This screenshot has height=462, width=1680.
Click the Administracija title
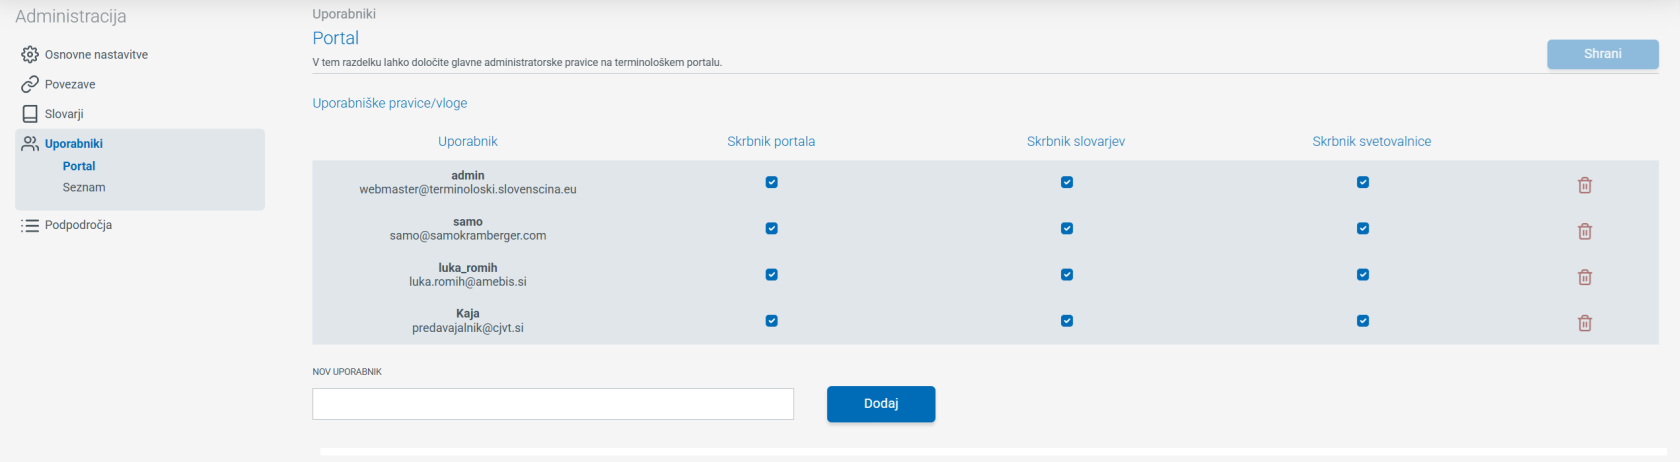tap(71, 16)
